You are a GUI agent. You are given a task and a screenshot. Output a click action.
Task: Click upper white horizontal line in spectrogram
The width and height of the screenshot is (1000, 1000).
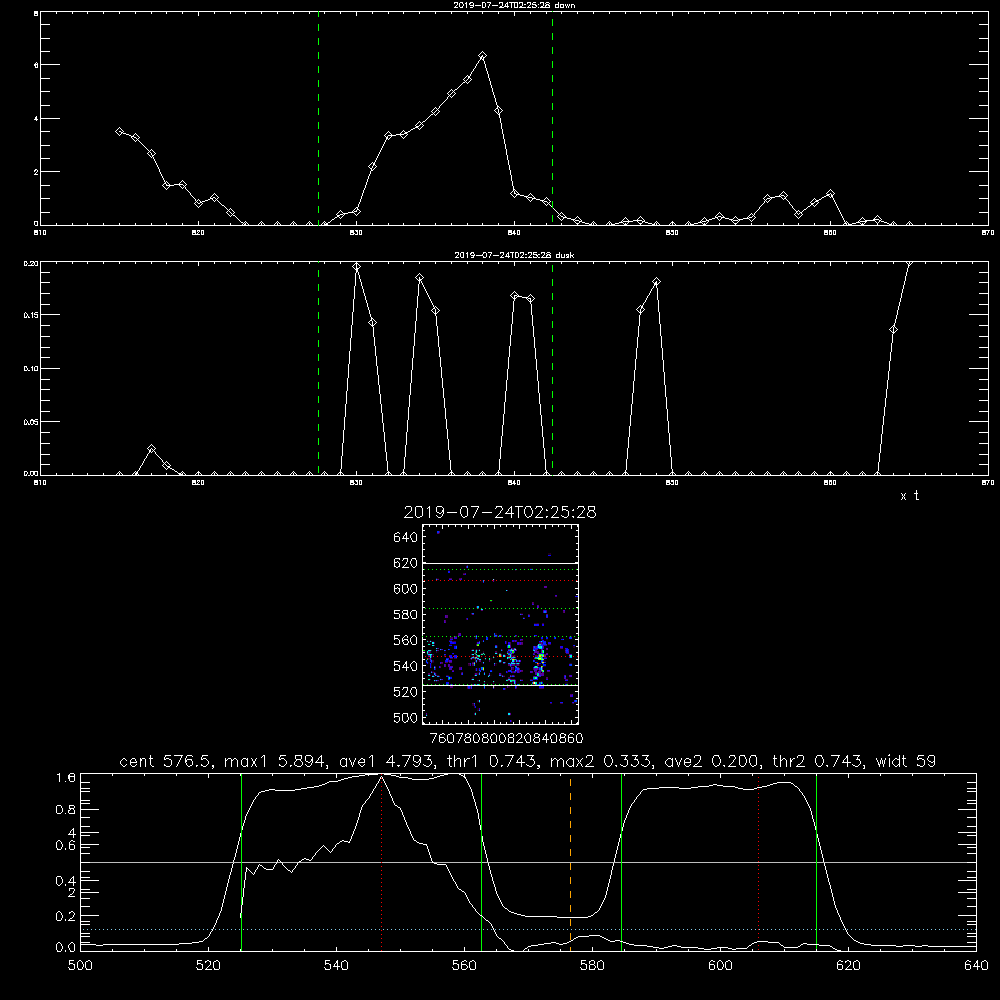tap(501, 563)
